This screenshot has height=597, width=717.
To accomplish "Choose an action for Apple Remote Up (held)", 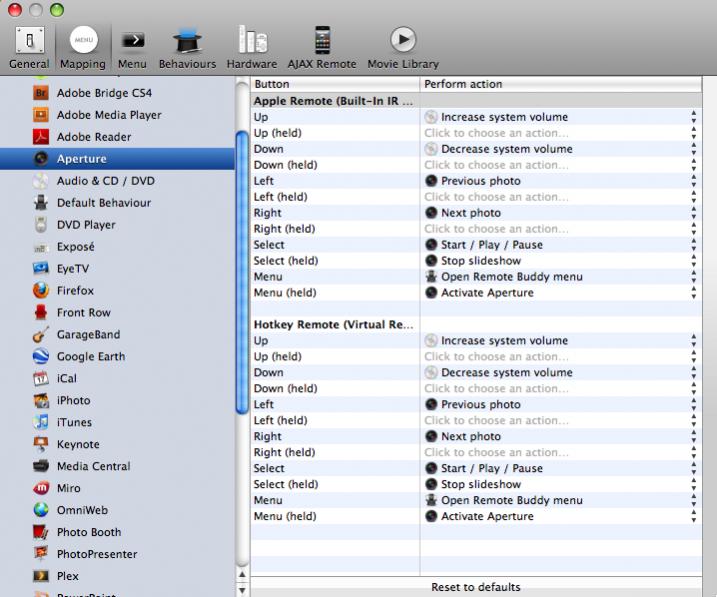I will click(496, 133).
